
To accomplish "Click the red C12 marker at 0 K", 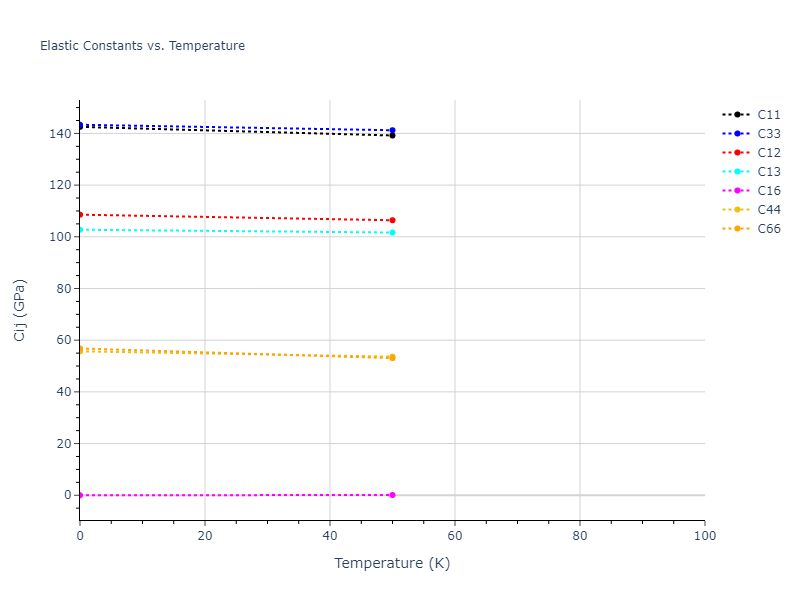I will (80, 214).
